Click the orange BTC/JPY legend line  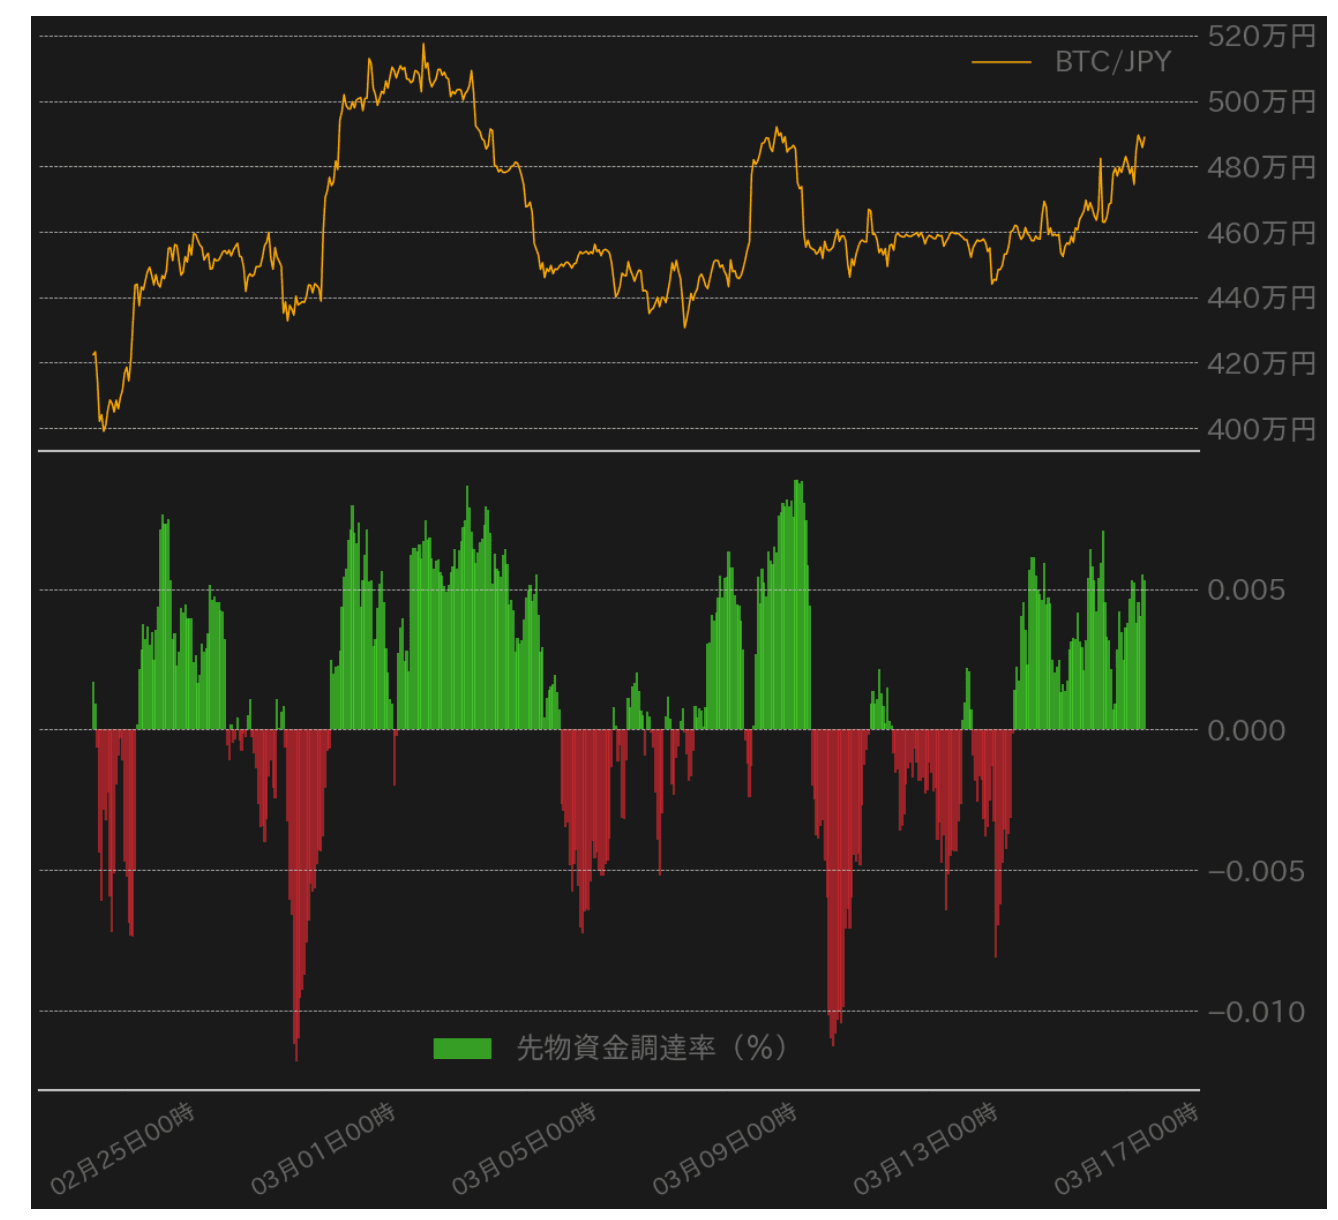(1001, 62)
